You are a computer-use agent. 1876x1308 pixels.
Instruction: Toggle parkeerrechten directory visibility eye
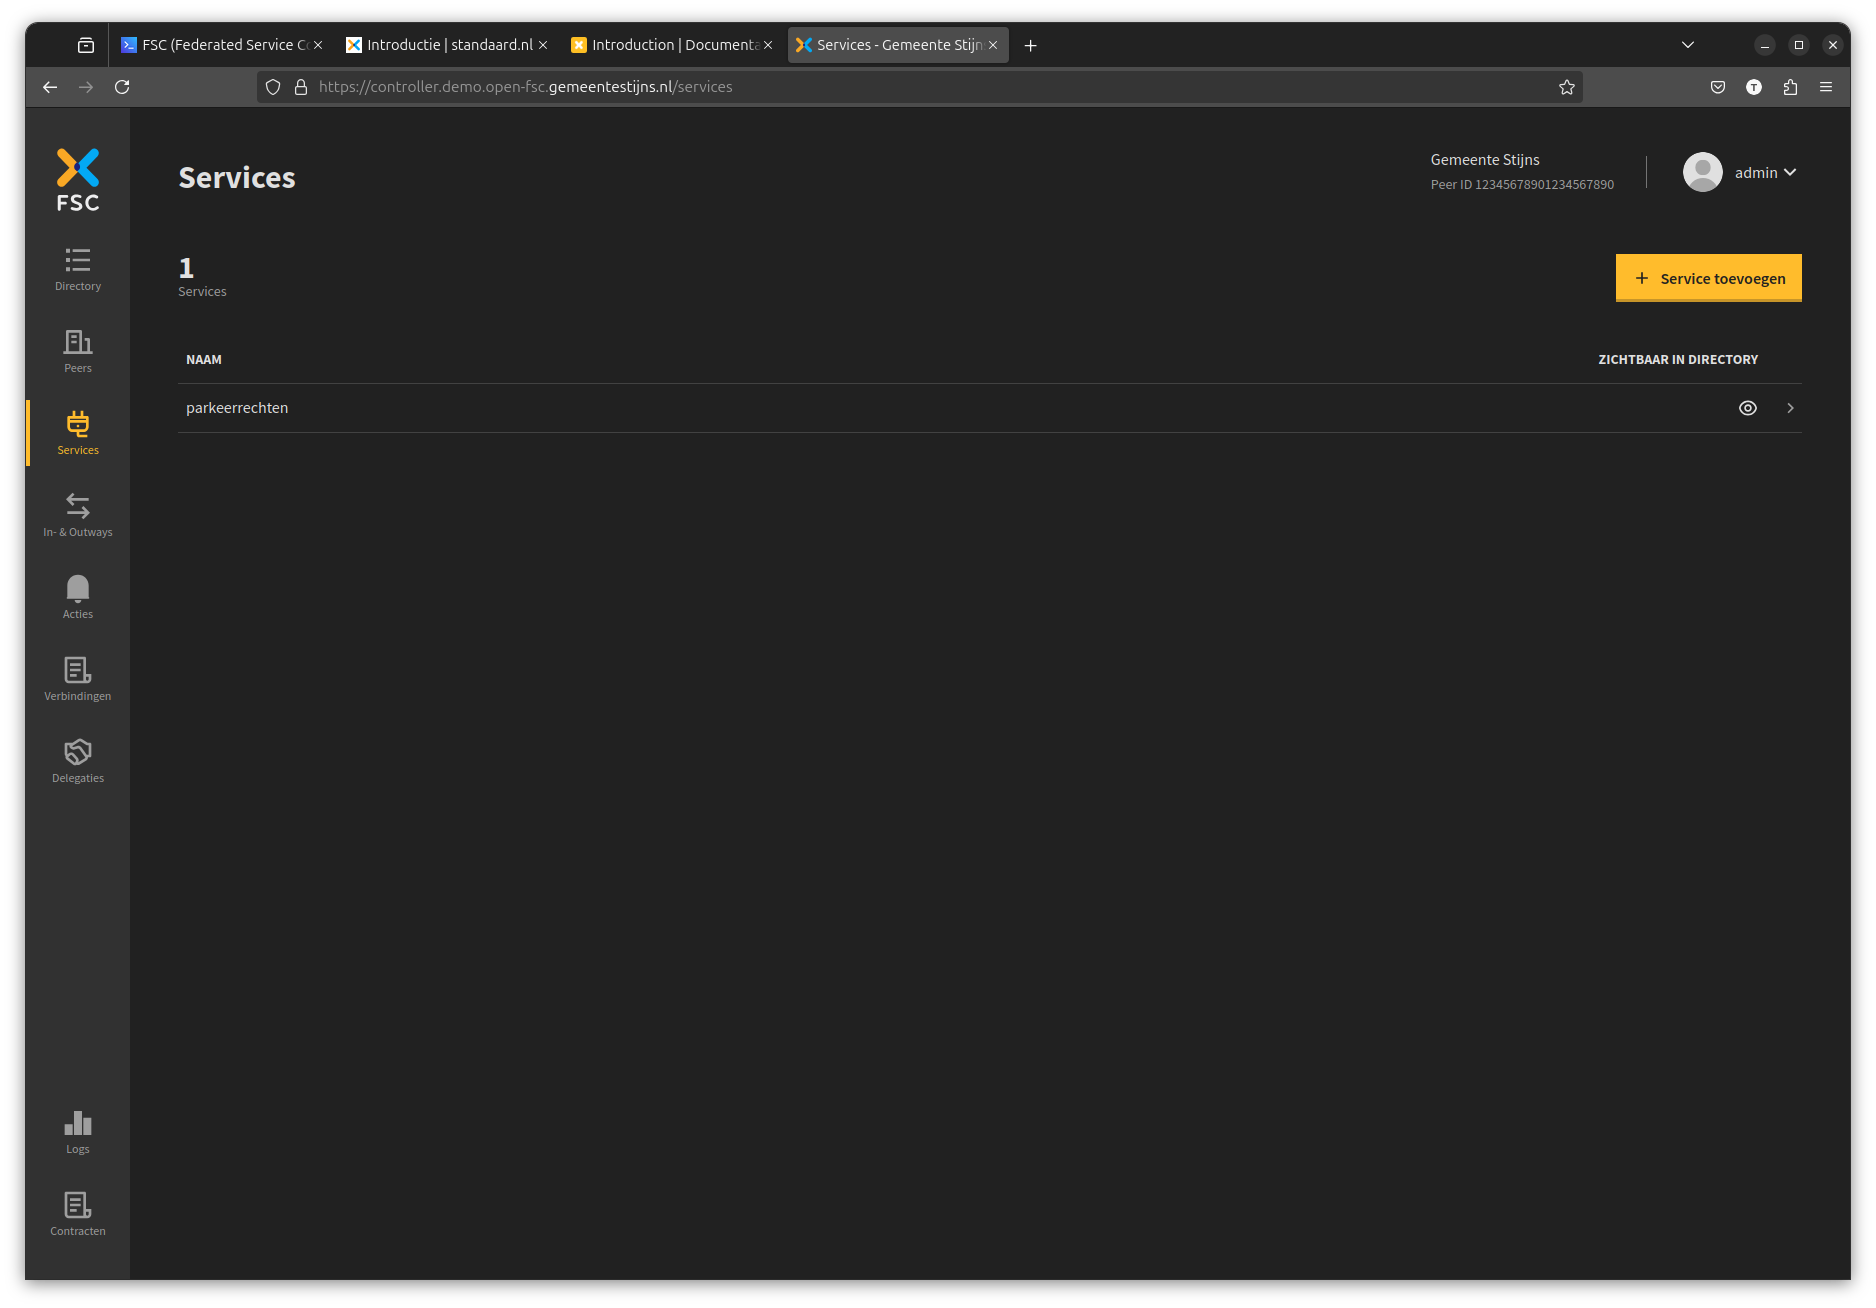1747,408
